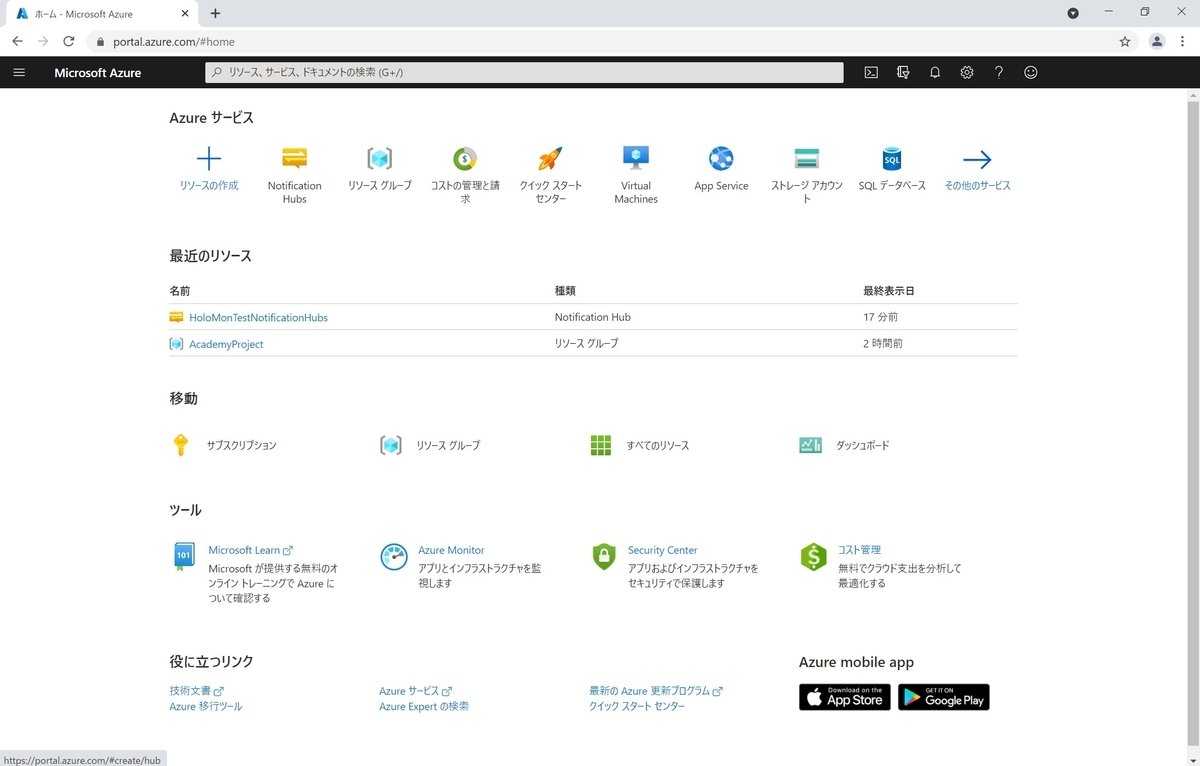Open Virtual Machines service icon
Image resolution: width=1200 pixels, height=766 pixels.
click(x=636, y=158)
